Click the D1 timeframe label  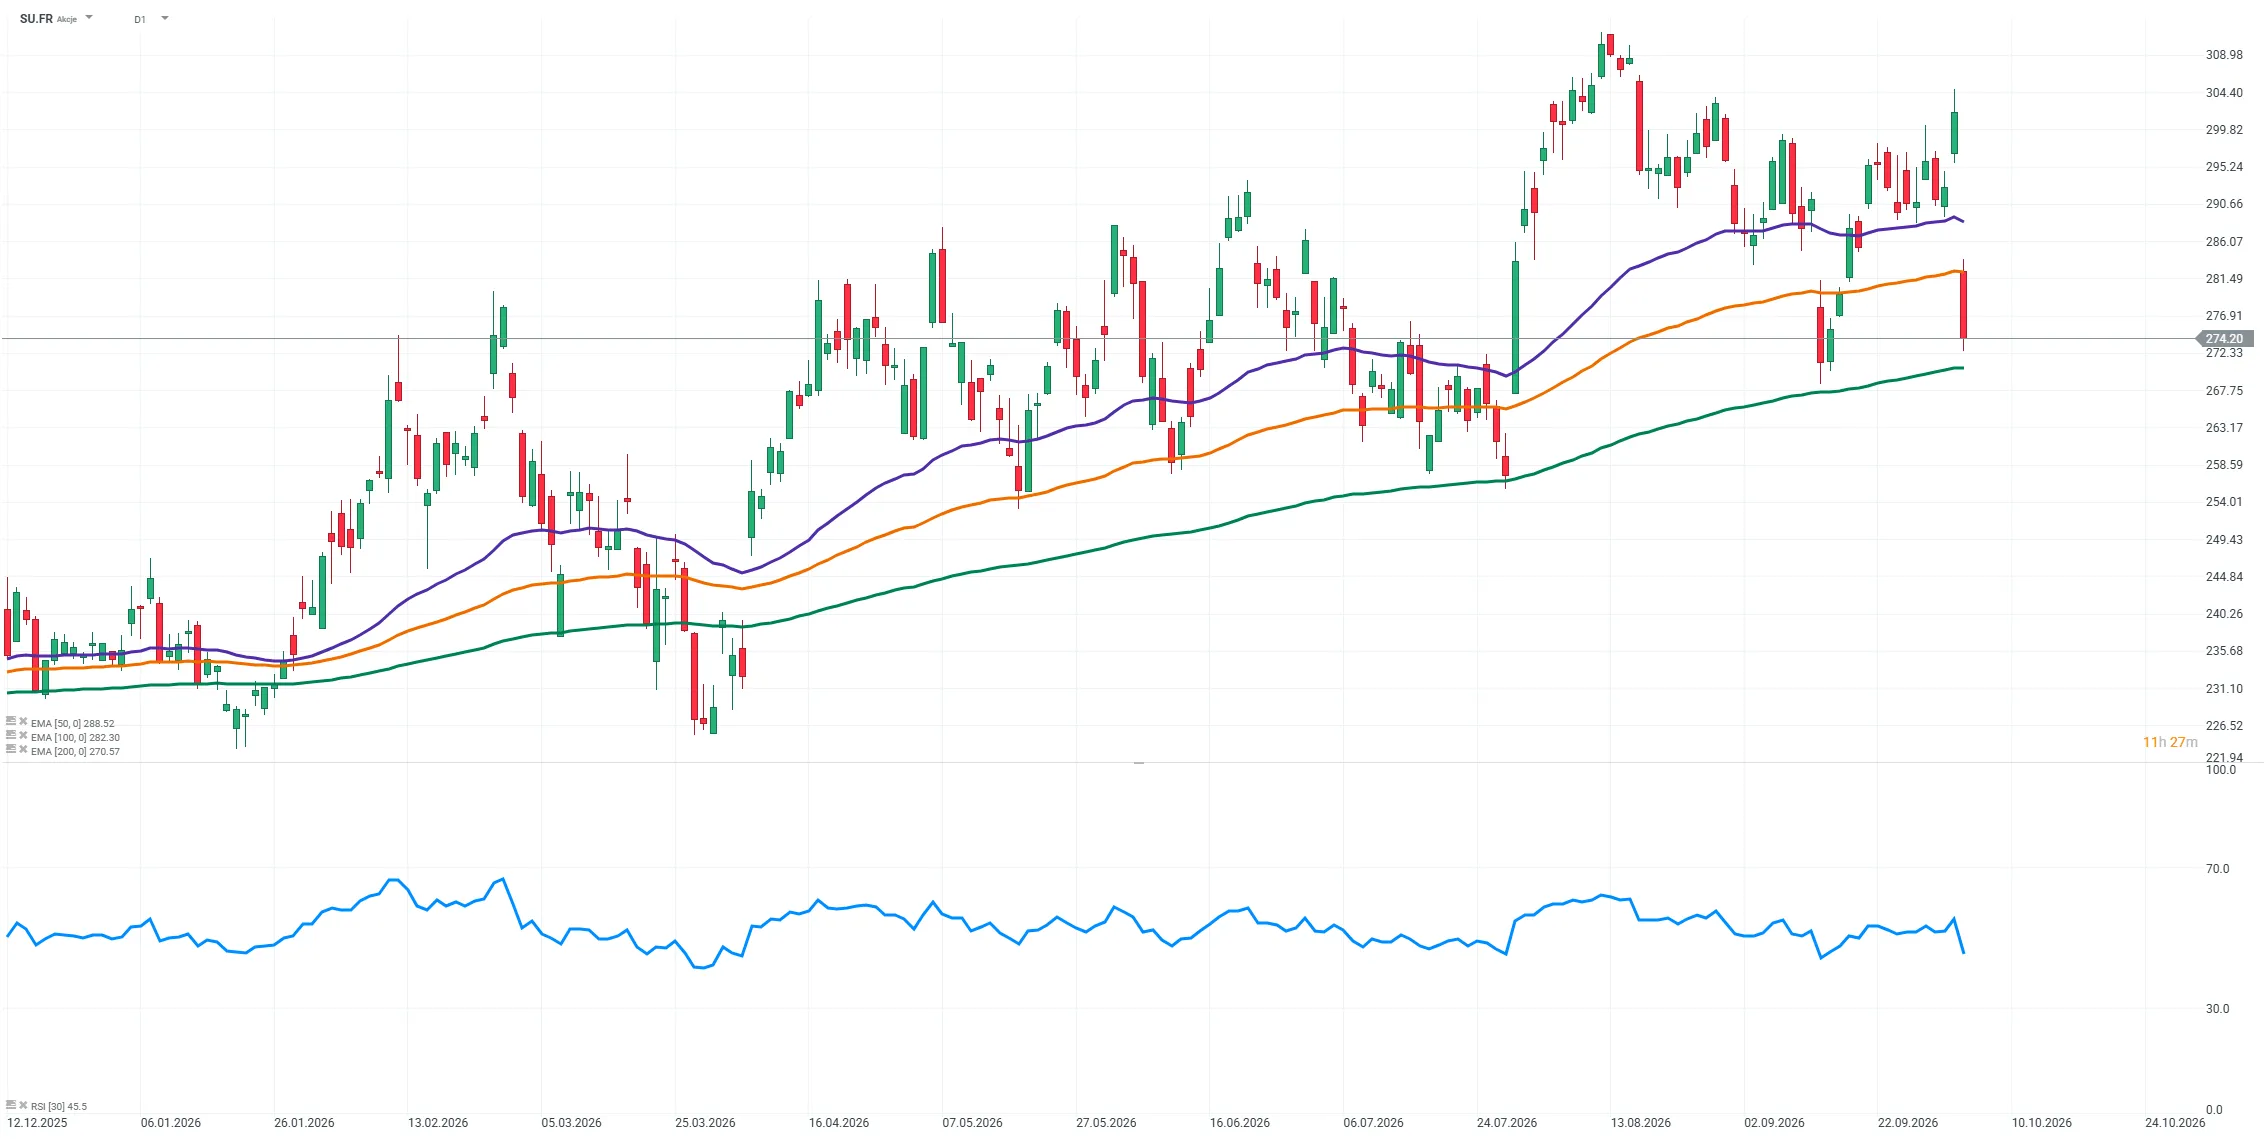coord(140,19)
